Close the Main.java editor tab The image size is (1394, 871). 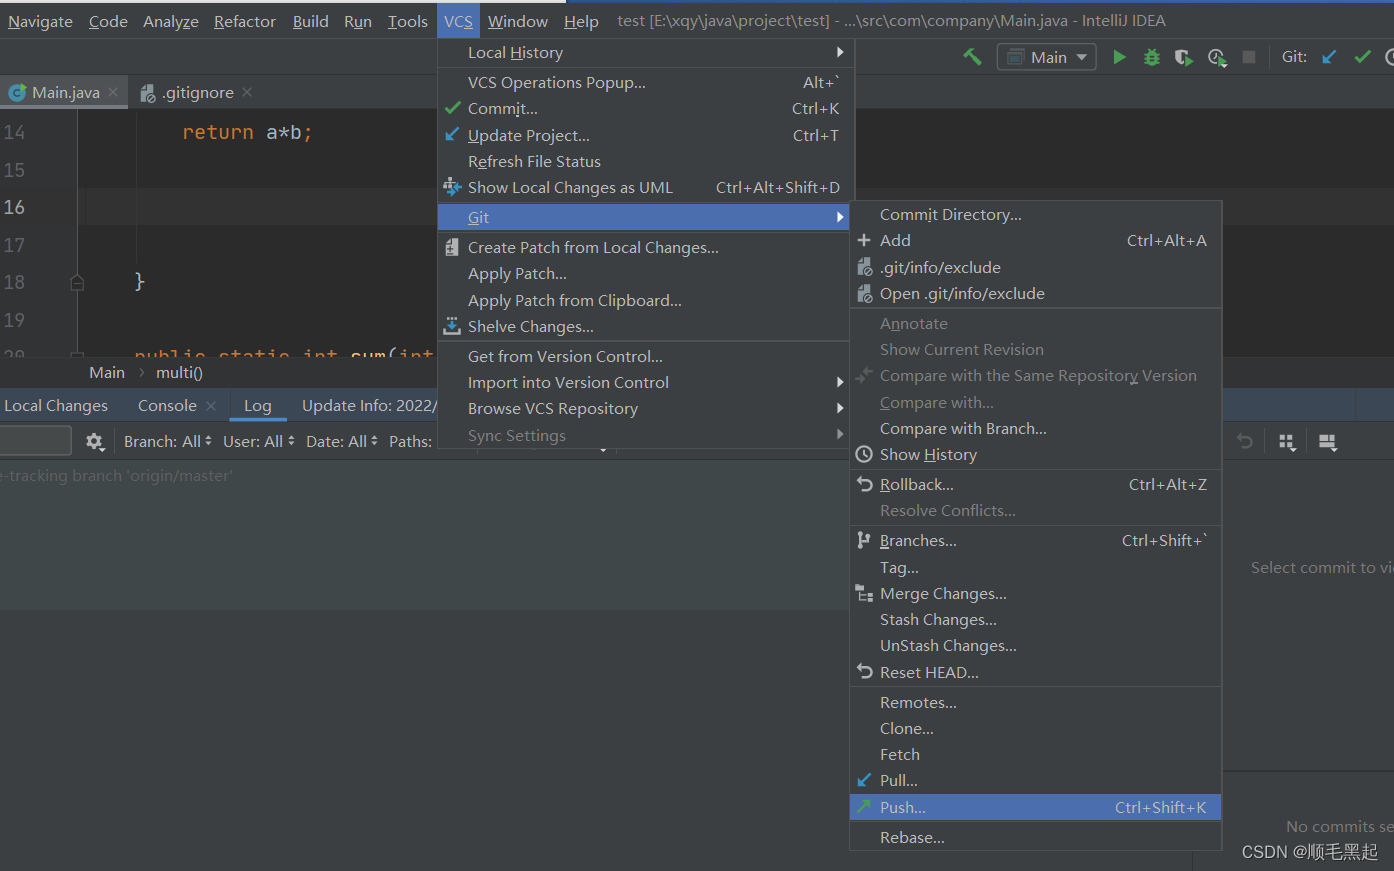[x=113, y=92]
